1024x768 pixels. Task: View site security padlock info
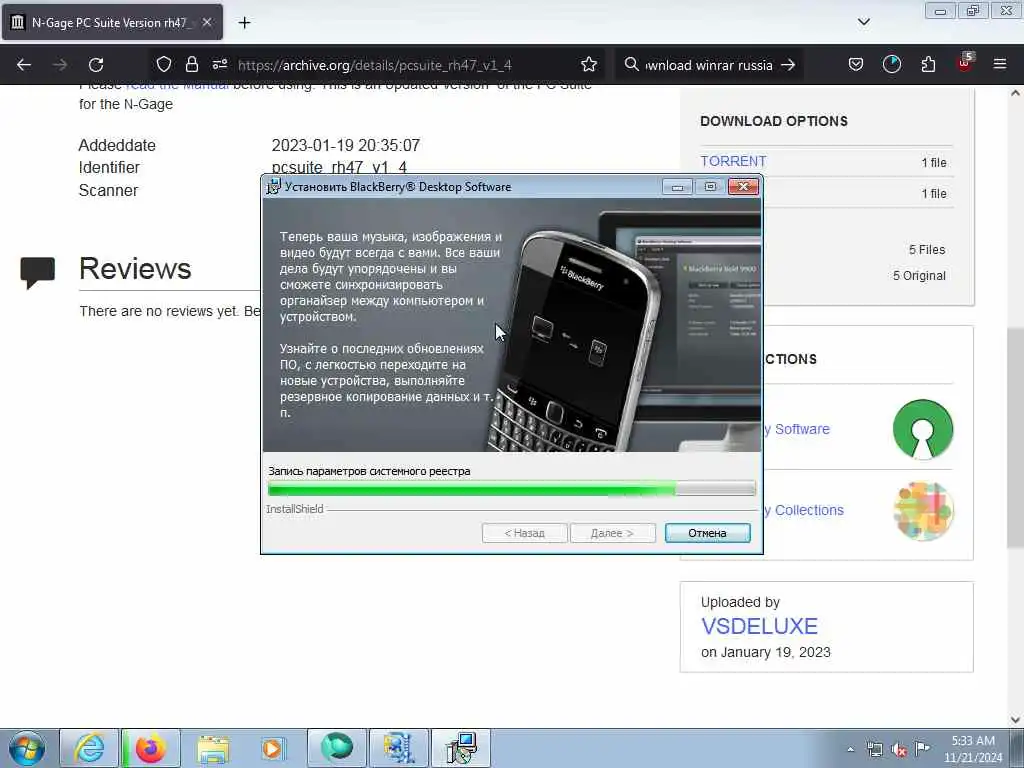[x=191, y=64]
